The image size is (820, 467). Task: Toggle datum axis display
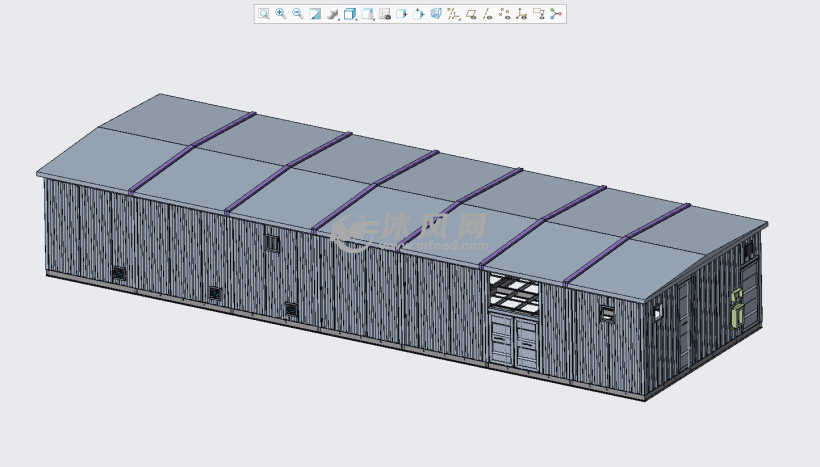tap(488, 14)
